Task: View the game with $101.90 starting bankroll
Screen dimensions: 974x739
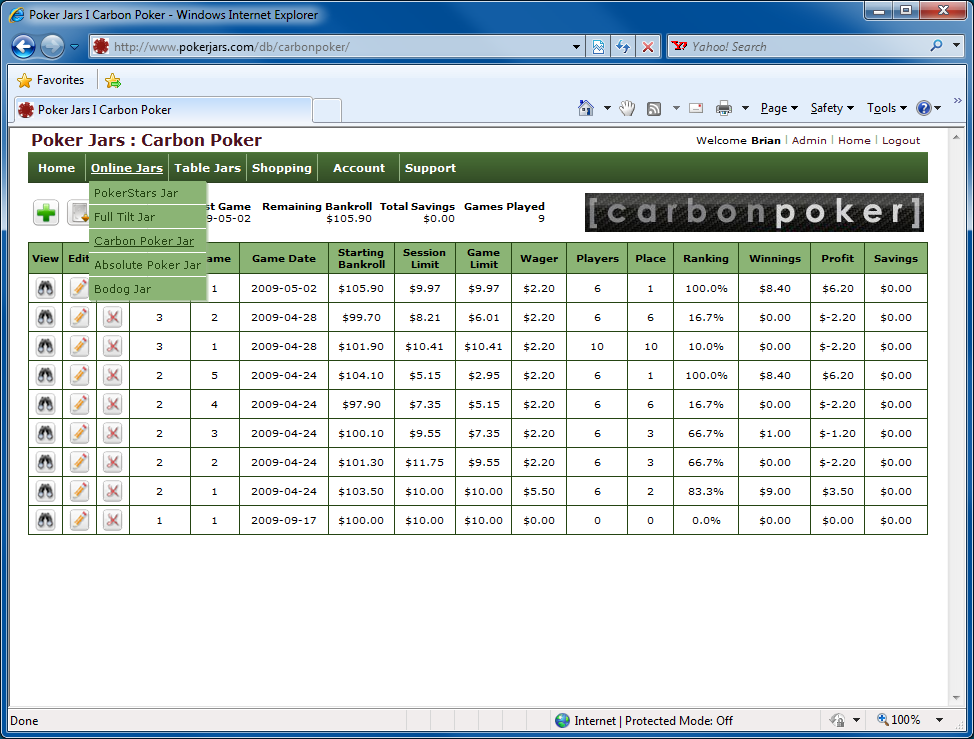Action: coord(45,346)
